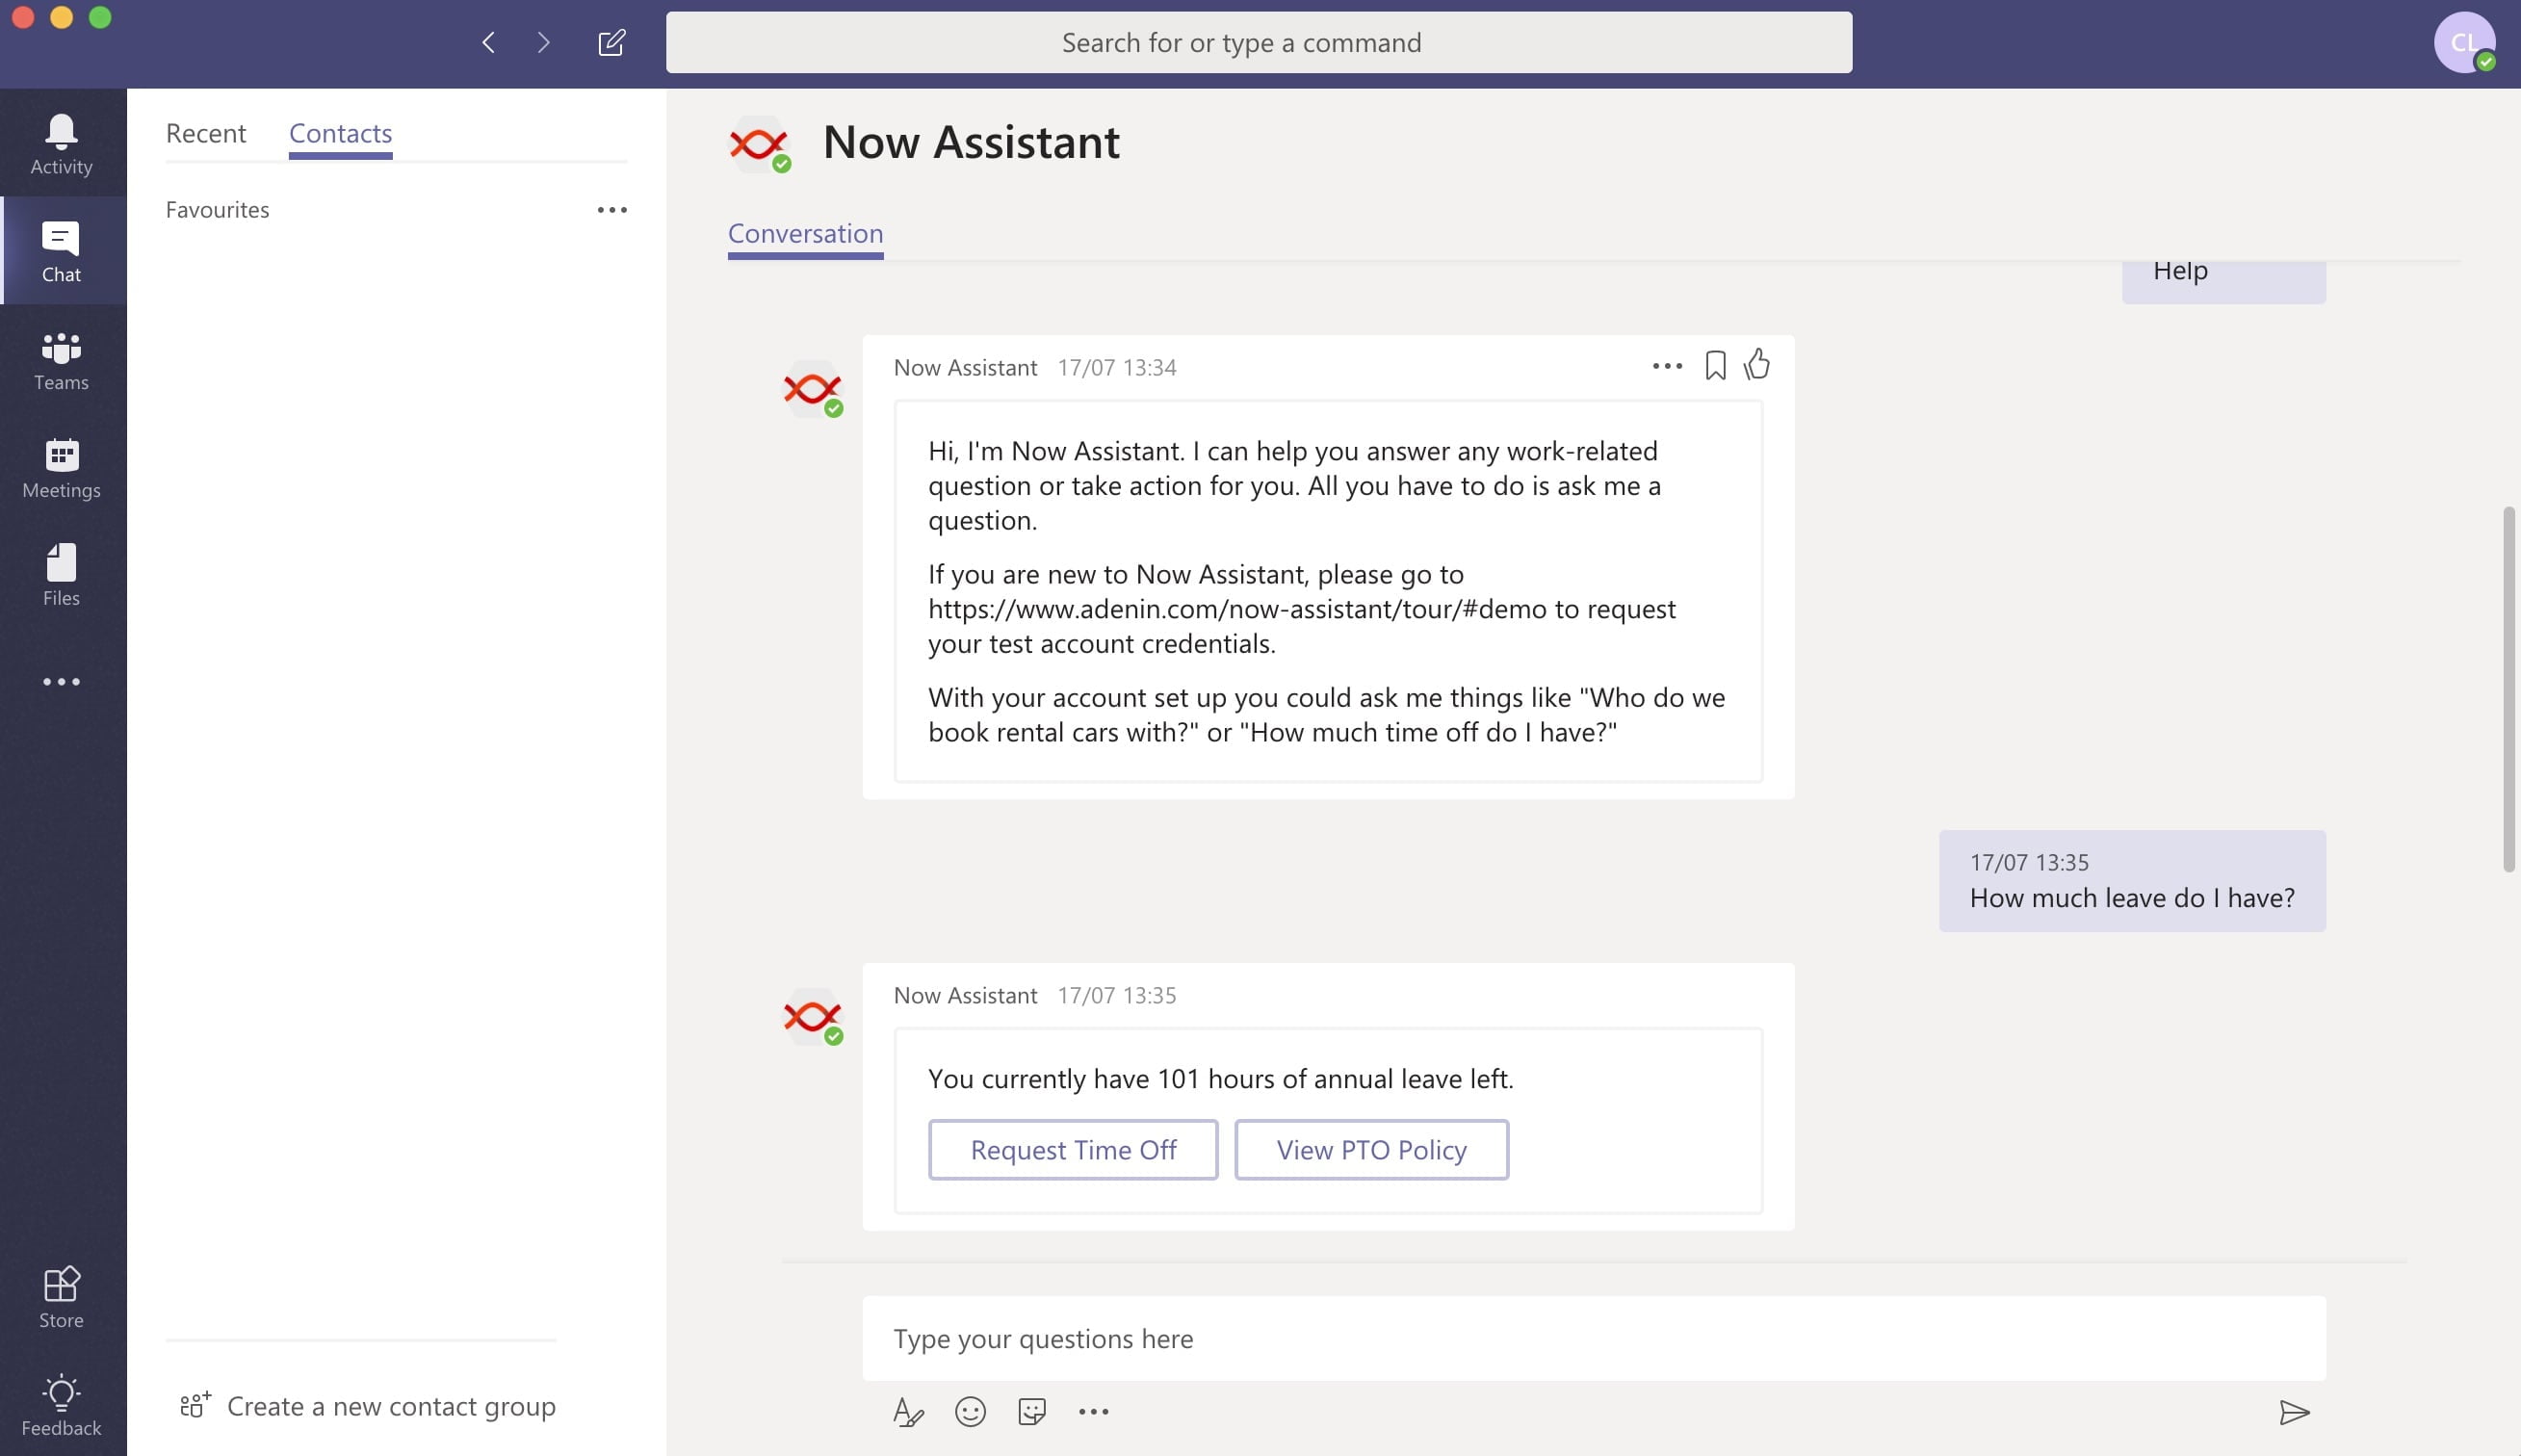Open Meetings calendar icon
Viewport: 2521px width, 1456px height.
[x=61, y=468]
